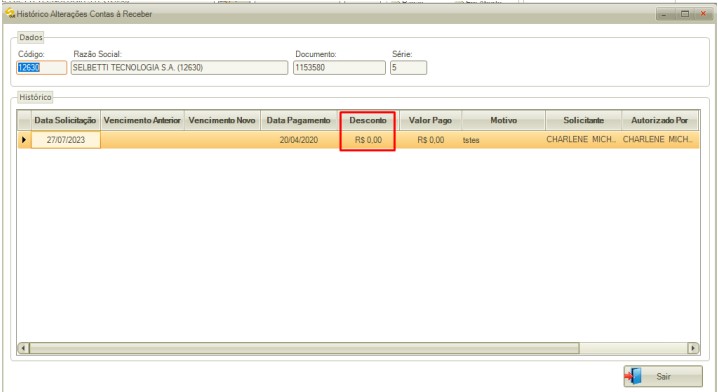Click the Desconto cell R$ 0,00
Viewport: 718px width, 392px height.
tap(368, 140)
